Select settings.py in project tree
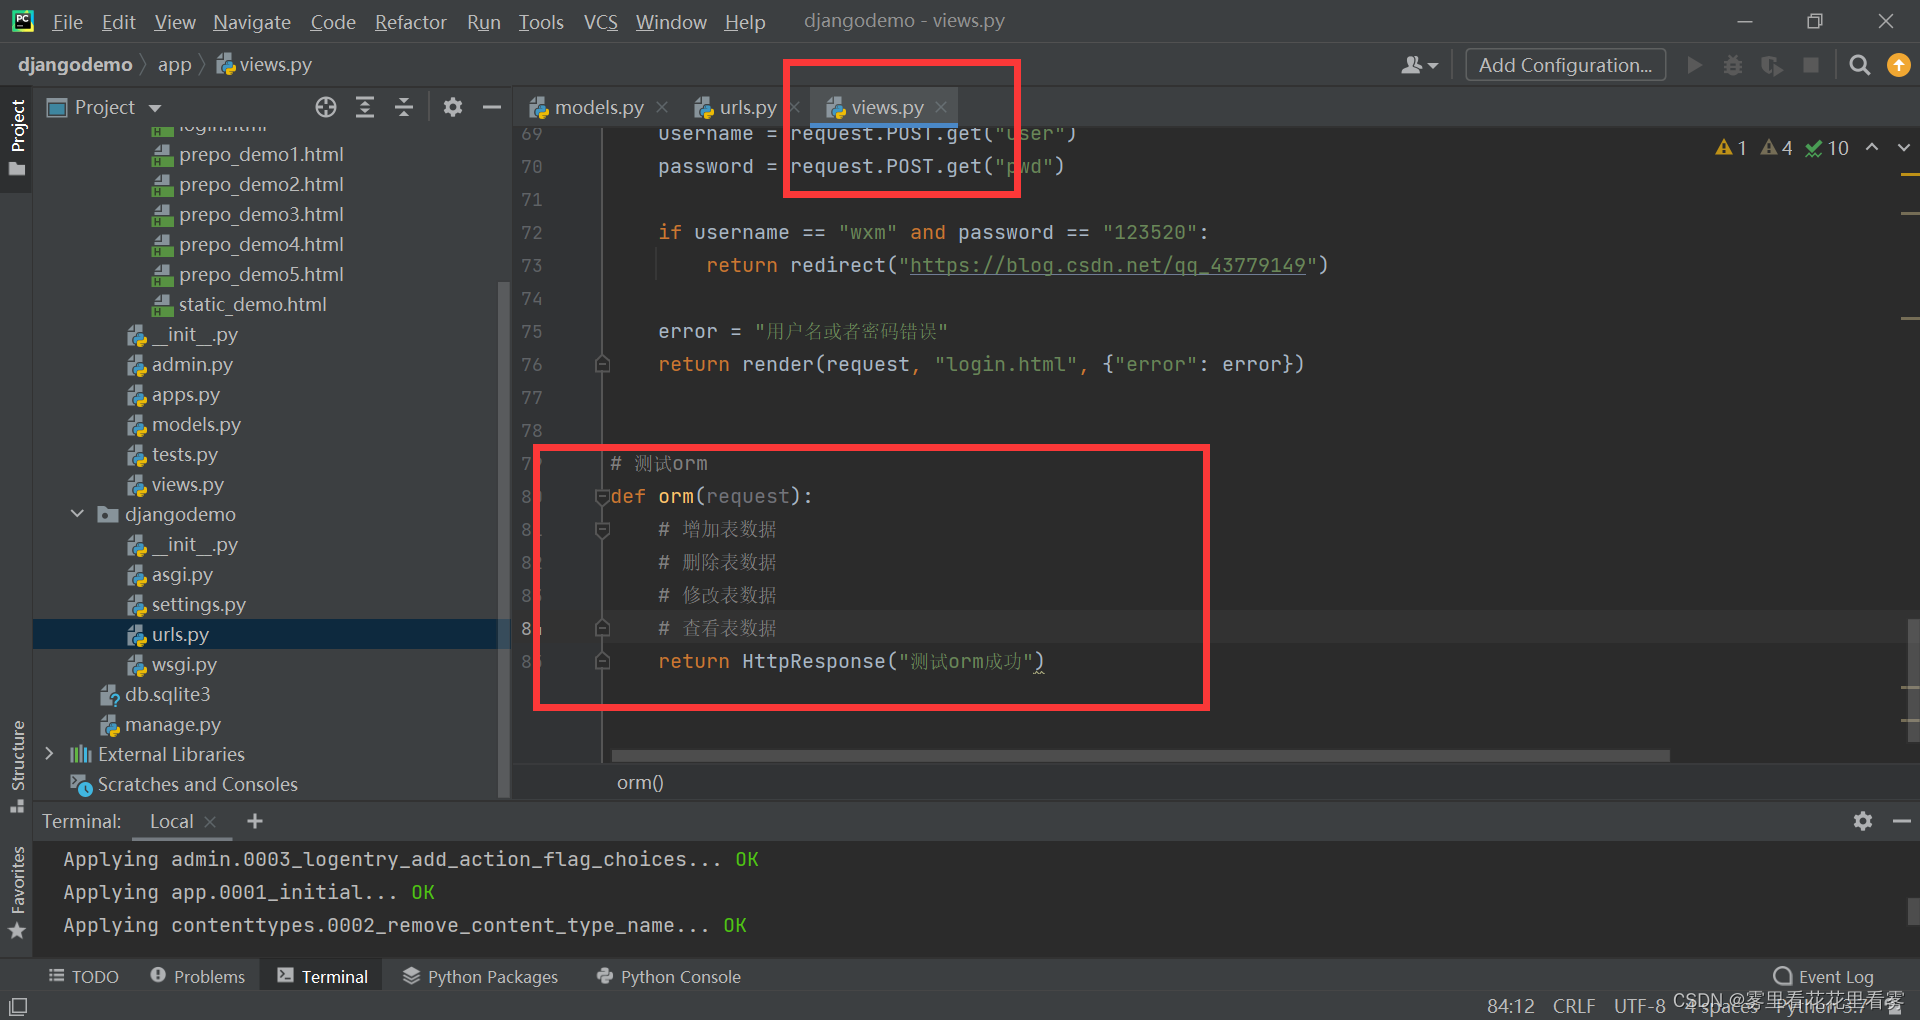 (198, 604)
